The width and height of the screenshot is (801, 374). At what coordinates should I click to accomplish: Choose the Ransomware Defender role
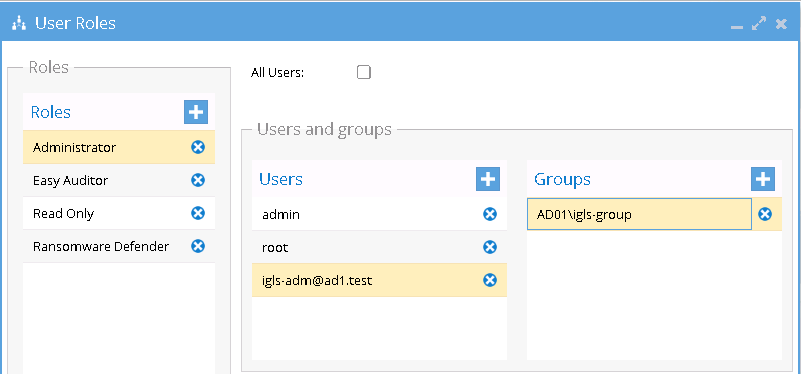119,246
